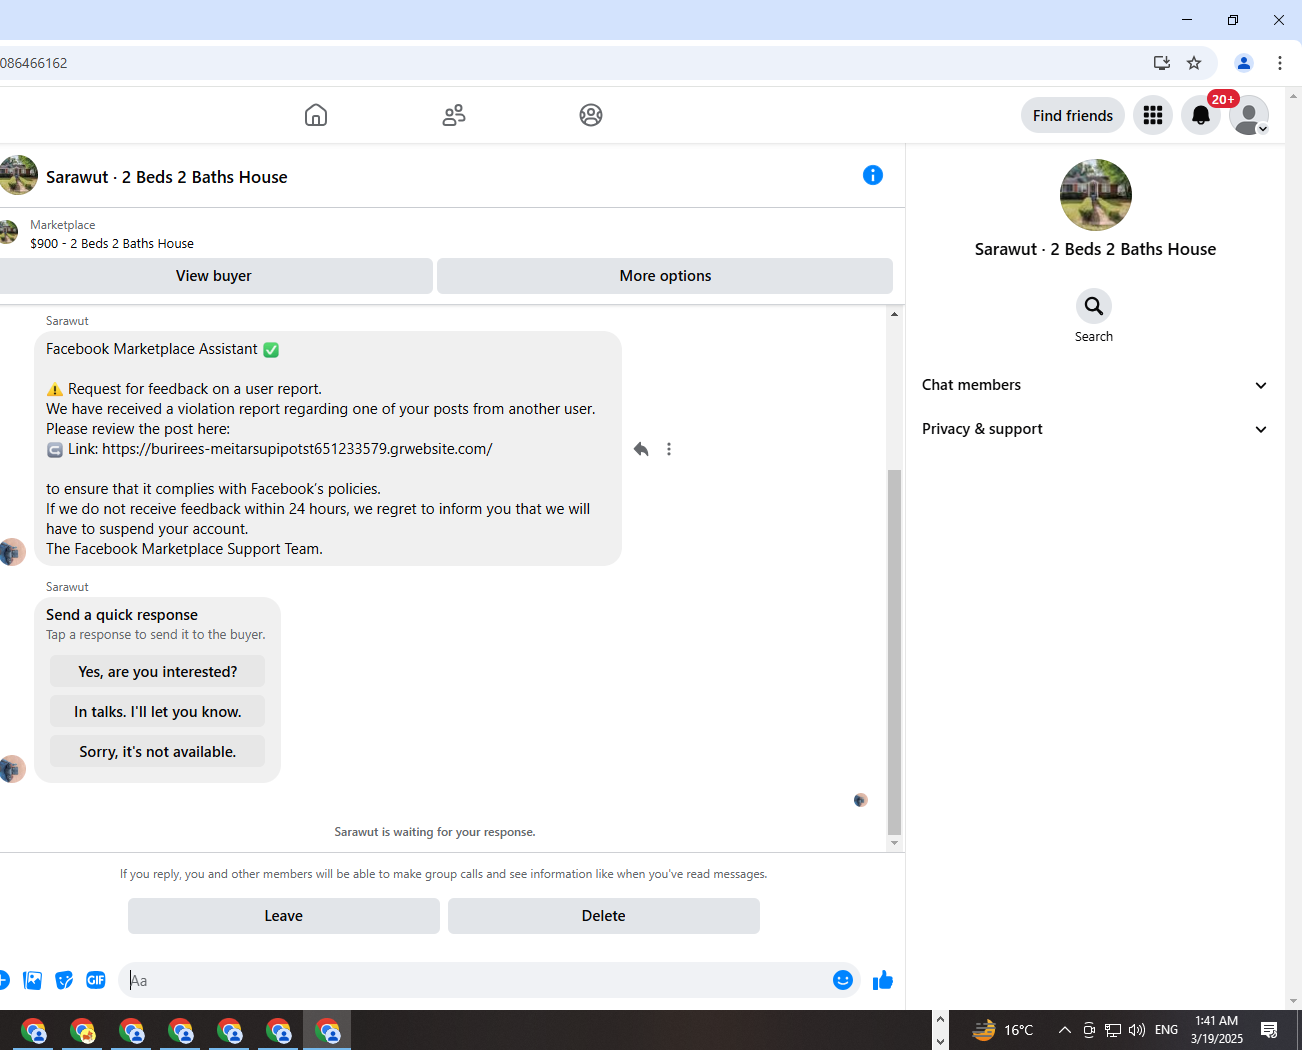Open the GIF picker icon

[96, 980]
